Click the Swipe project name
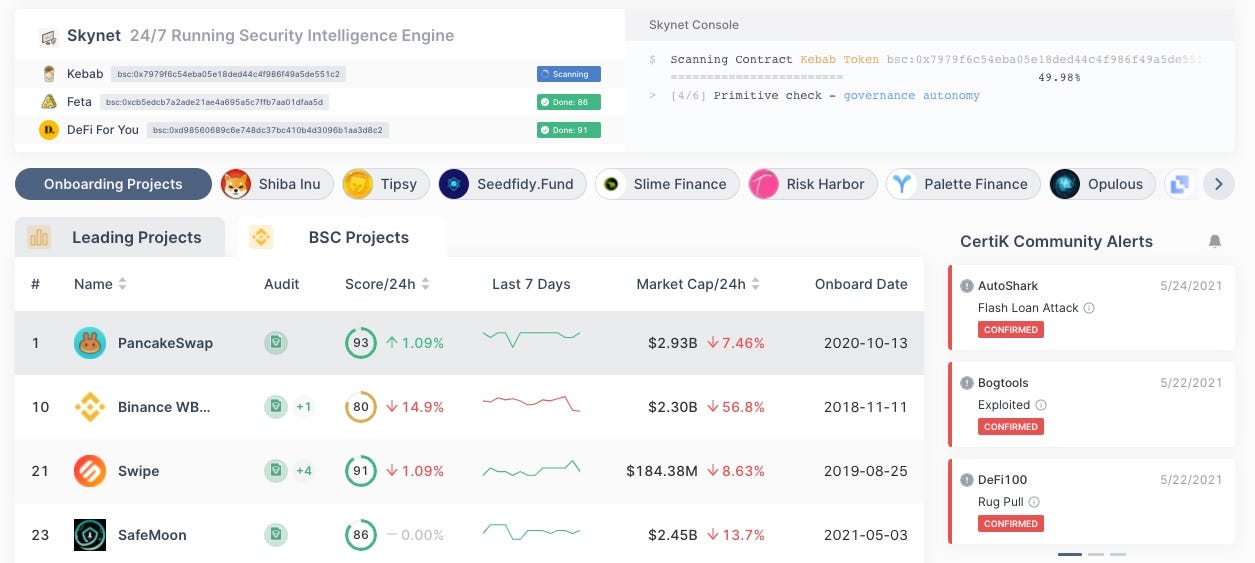The image size is (1255, 563). 138,471
